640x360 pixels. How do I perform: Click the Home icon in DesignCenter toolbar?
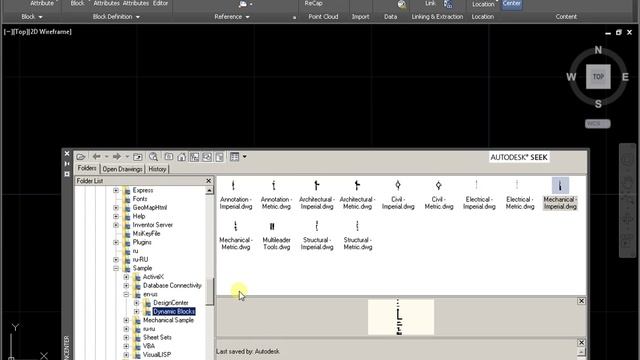pyautogui.click(x=182, y=157)
